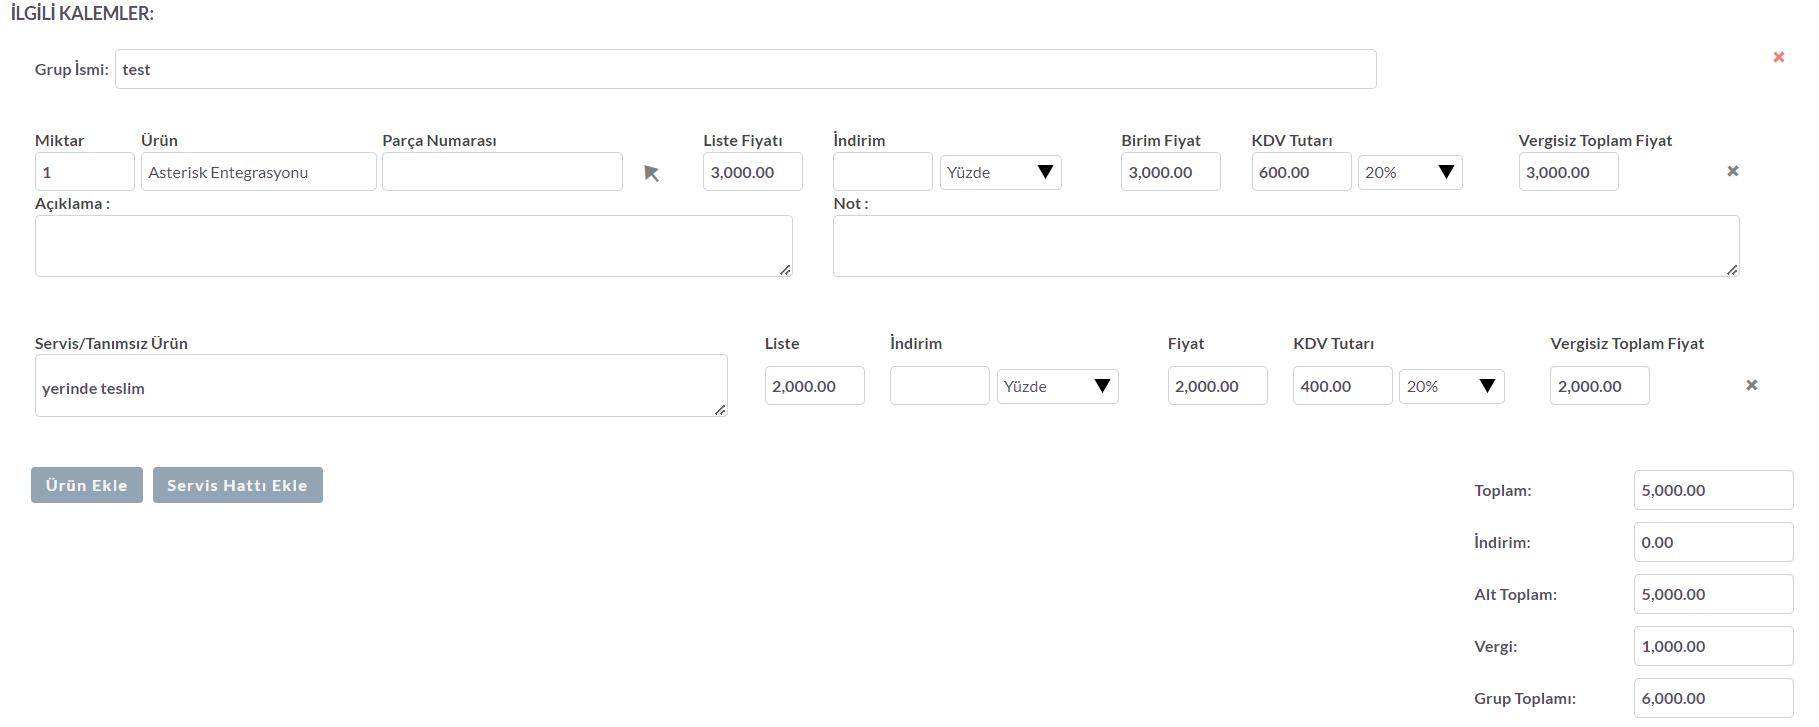Click the Ürün Ekle button
This screenshot has width=1819, height=727.
[x=87, y=485]
